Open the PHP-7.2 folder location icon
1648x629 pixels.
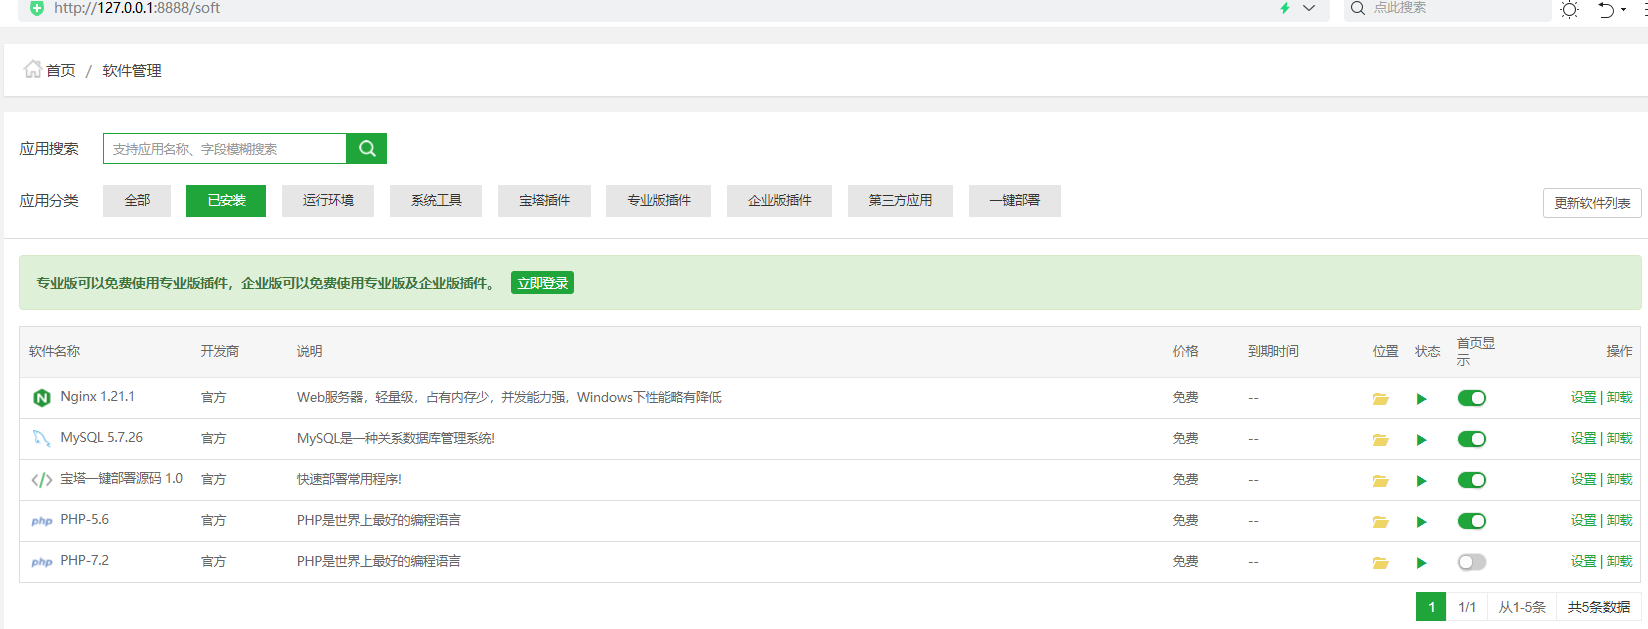[1380, 563]
